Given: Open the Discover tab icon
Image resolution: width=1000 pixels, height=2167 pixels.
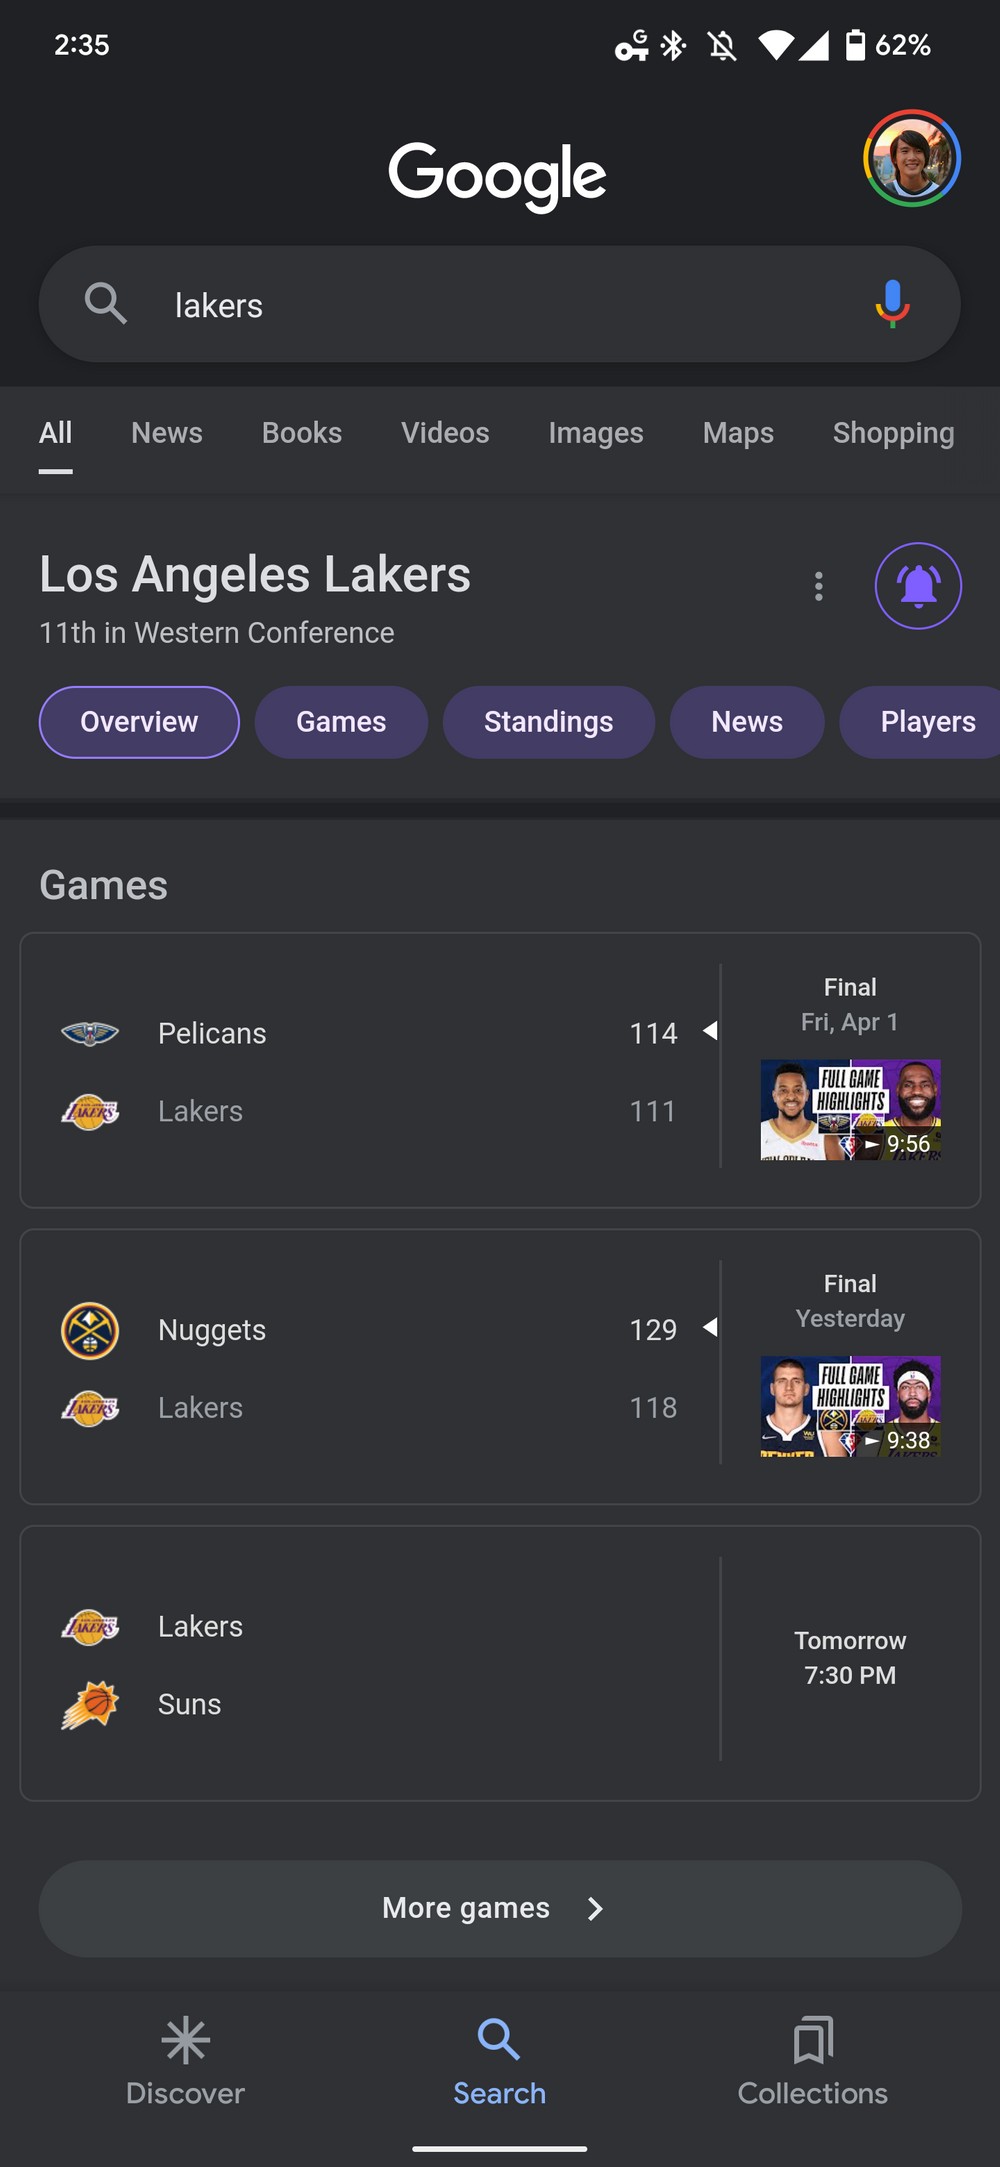Looking at the screenshot, I should tap(185, 2040).
